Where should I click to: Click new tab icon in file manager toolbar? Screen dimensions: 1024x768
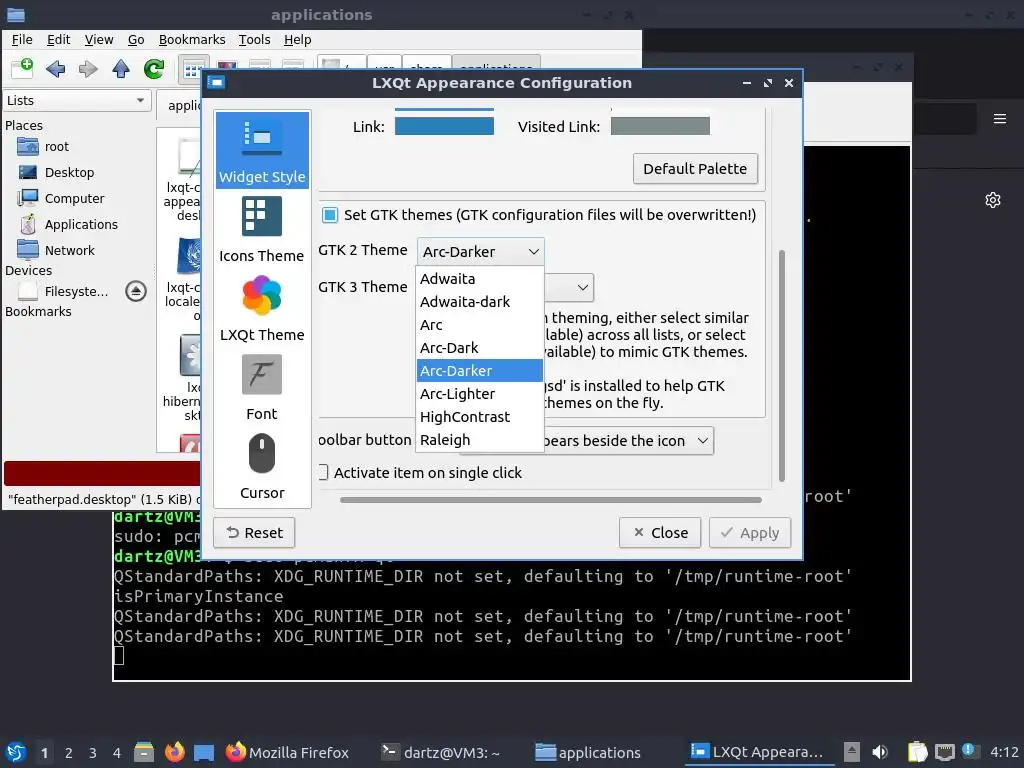[22, 68]
